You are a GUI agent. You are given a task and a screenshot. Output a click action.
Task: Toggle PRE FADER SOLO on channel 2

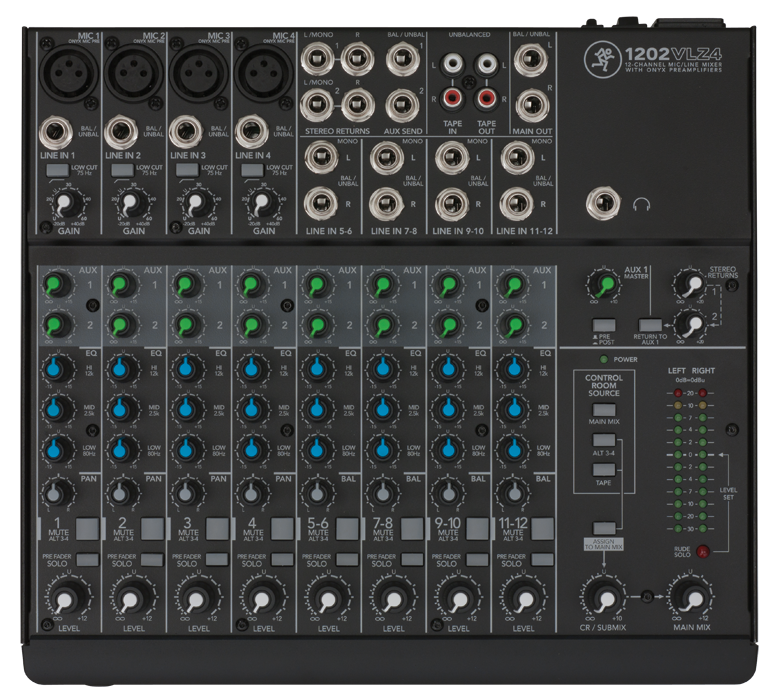pyautogui.click(x=151, y=560)
